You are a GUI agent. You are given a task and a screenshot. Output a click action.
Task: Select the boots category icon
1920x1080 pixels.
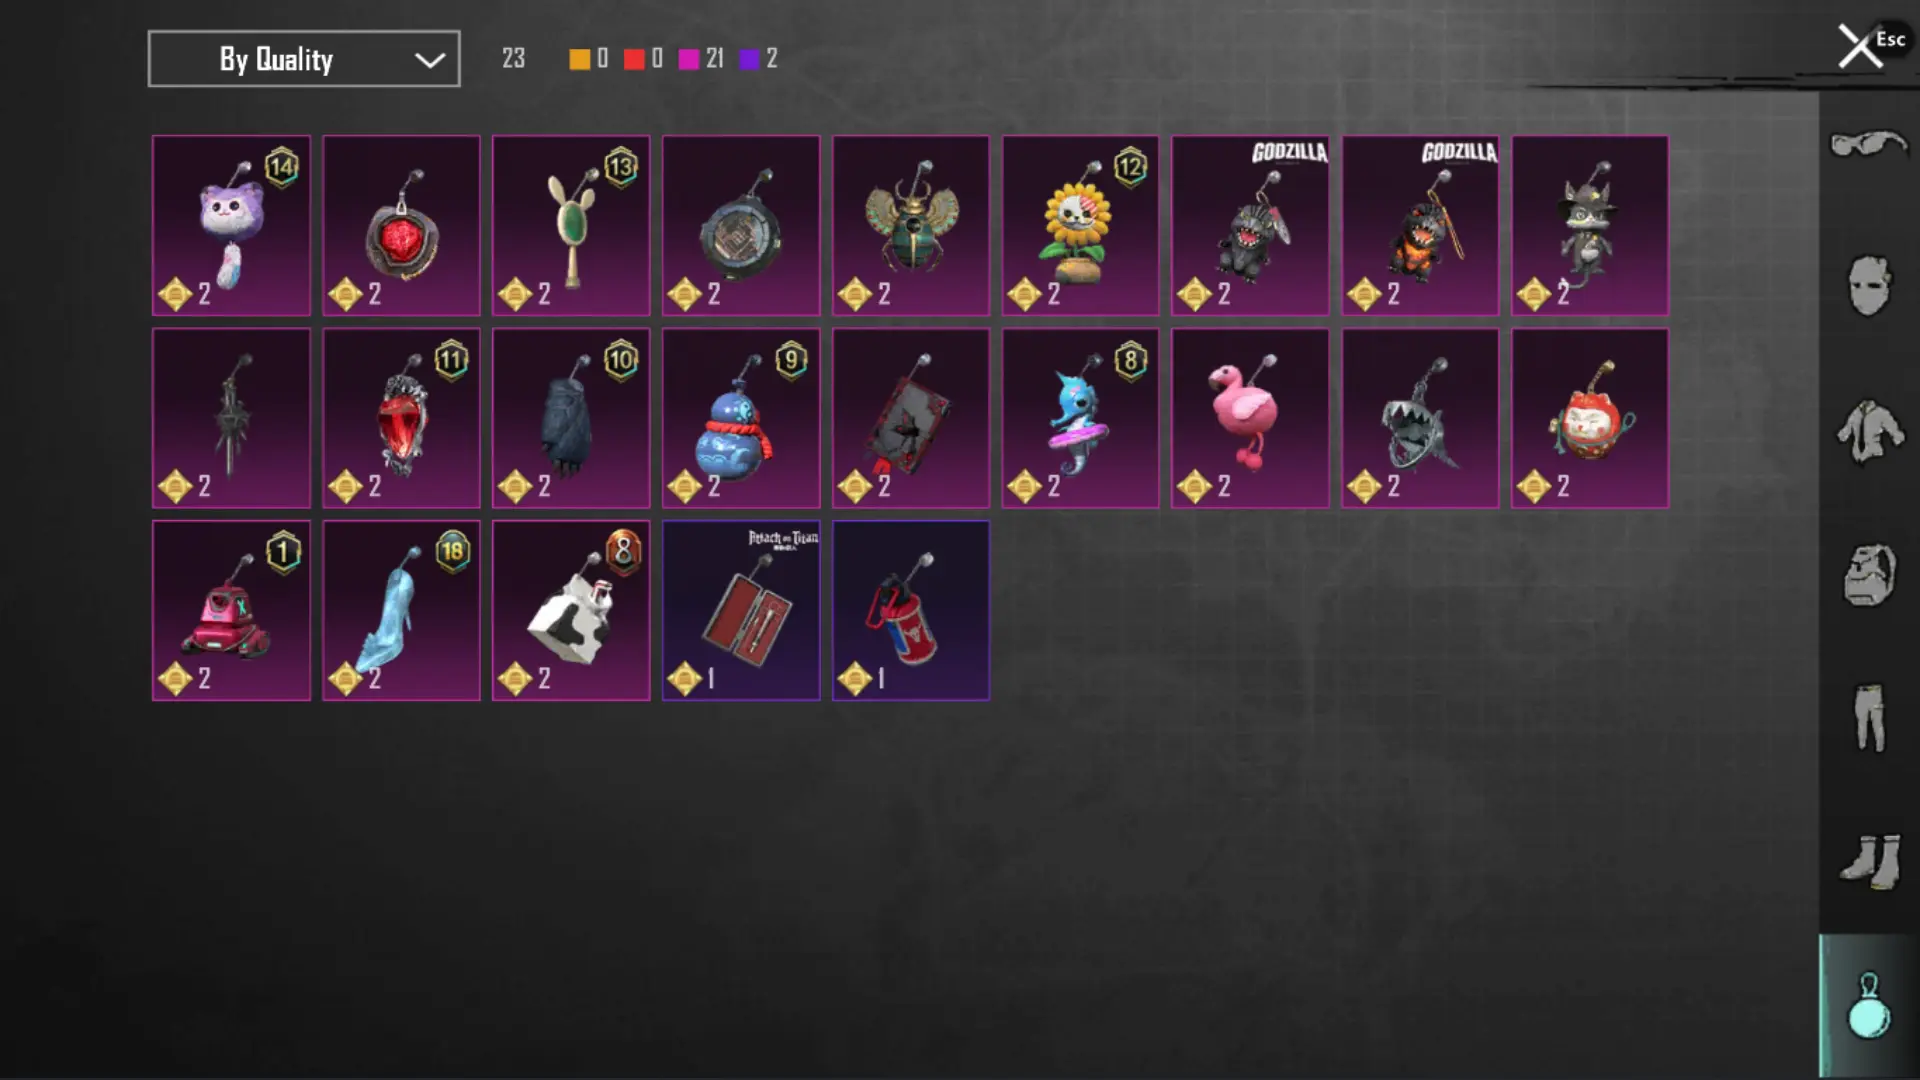click(x=1869, y=861)
